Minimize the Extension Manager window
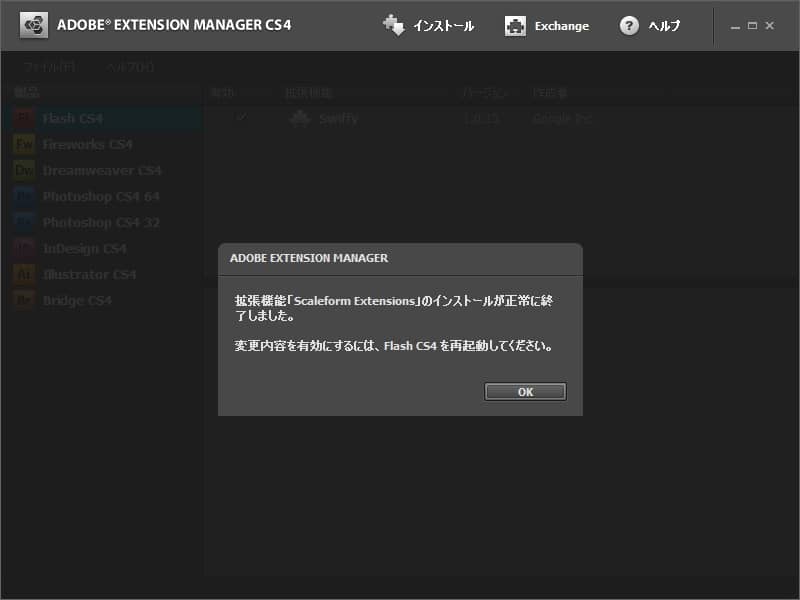800x600 pixels. [735, 26]
